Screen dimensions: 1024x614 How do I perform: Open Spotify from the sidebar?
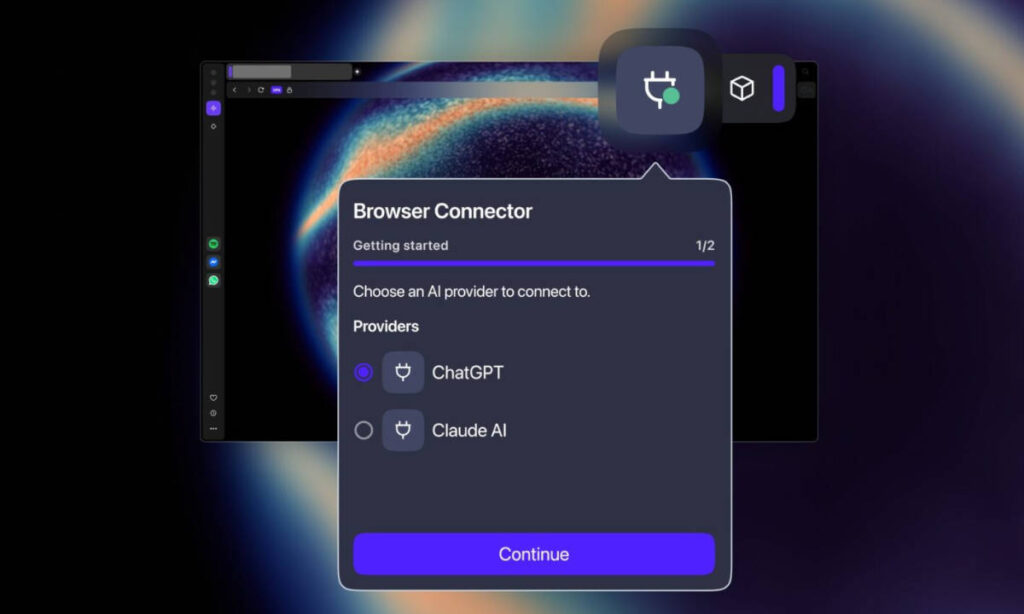(x=214, y=243)
